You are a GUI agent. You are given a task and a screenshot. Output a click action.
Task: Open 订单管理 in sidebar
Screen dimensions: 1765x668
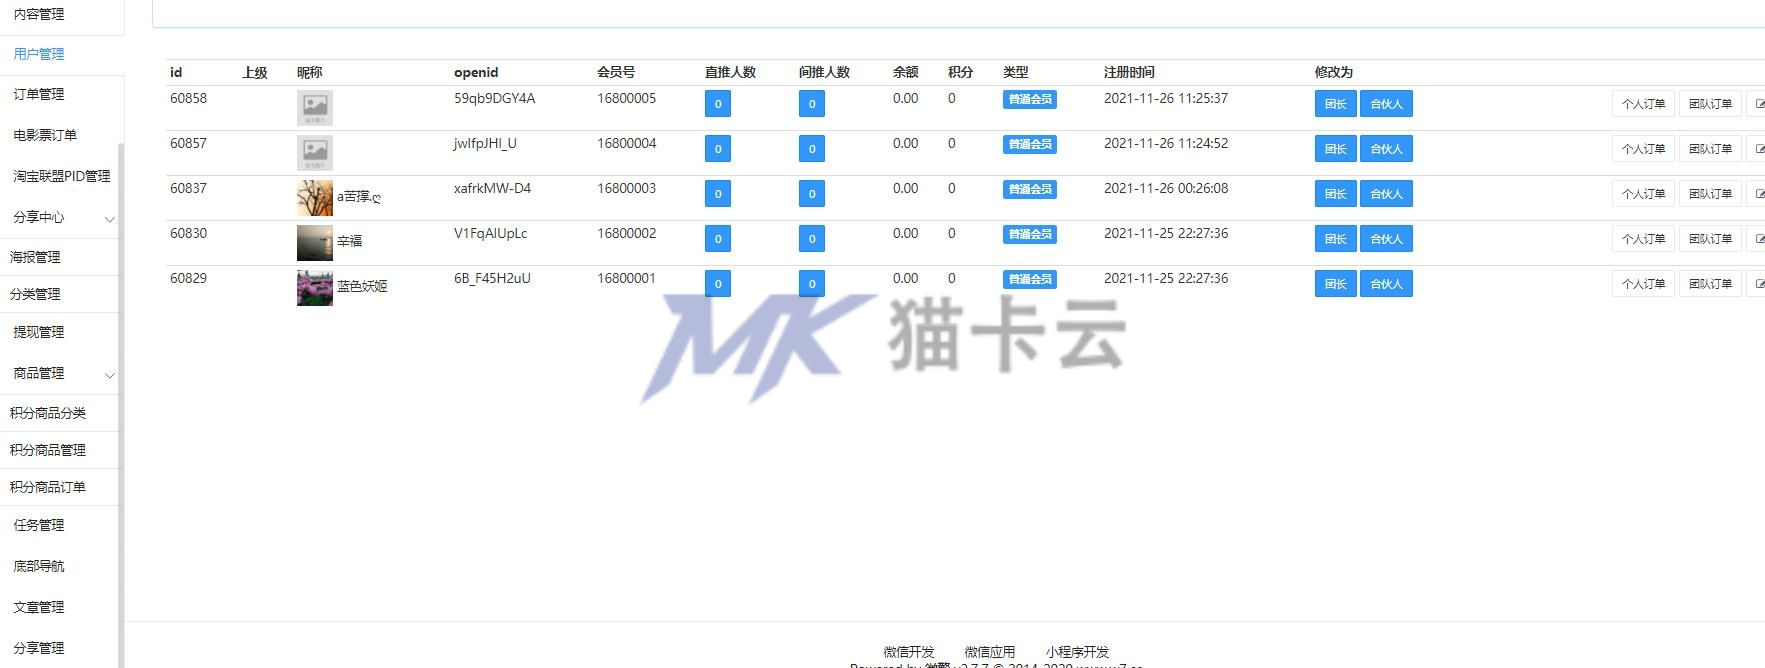39,94
